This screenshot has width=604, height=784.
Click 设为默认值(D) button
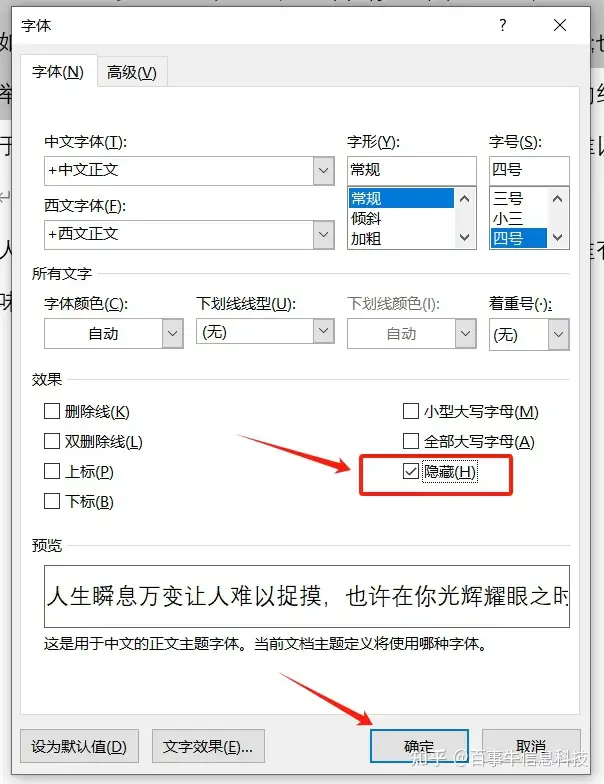(79, 746)
